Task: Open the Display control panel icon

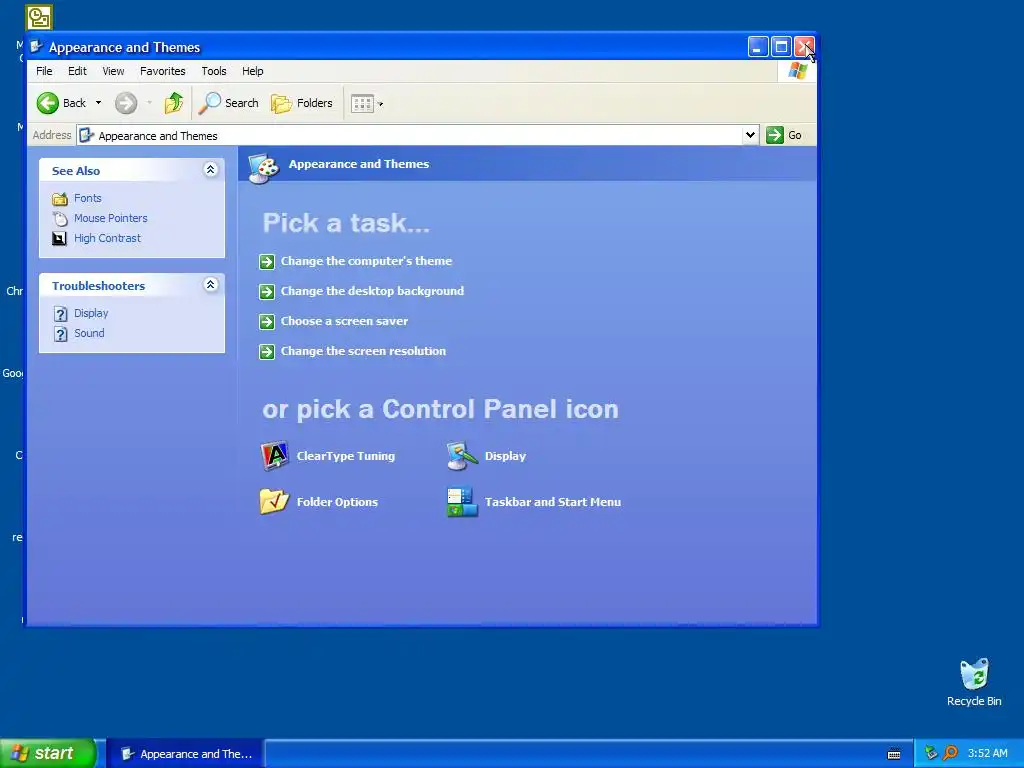Action: pyautogui.click(x=462, y=456)
